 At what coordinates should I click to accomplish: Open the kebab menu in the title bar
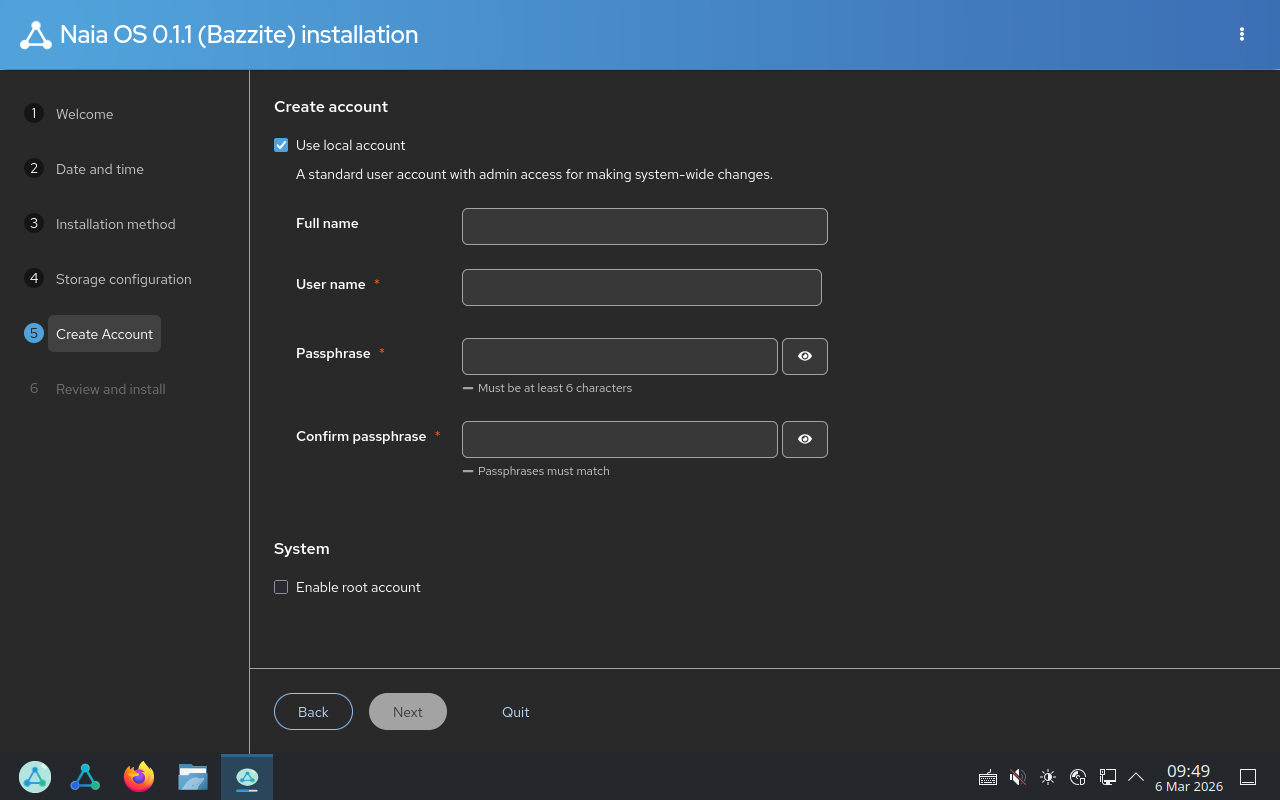pyautogui.click(x=1241, y=34)
